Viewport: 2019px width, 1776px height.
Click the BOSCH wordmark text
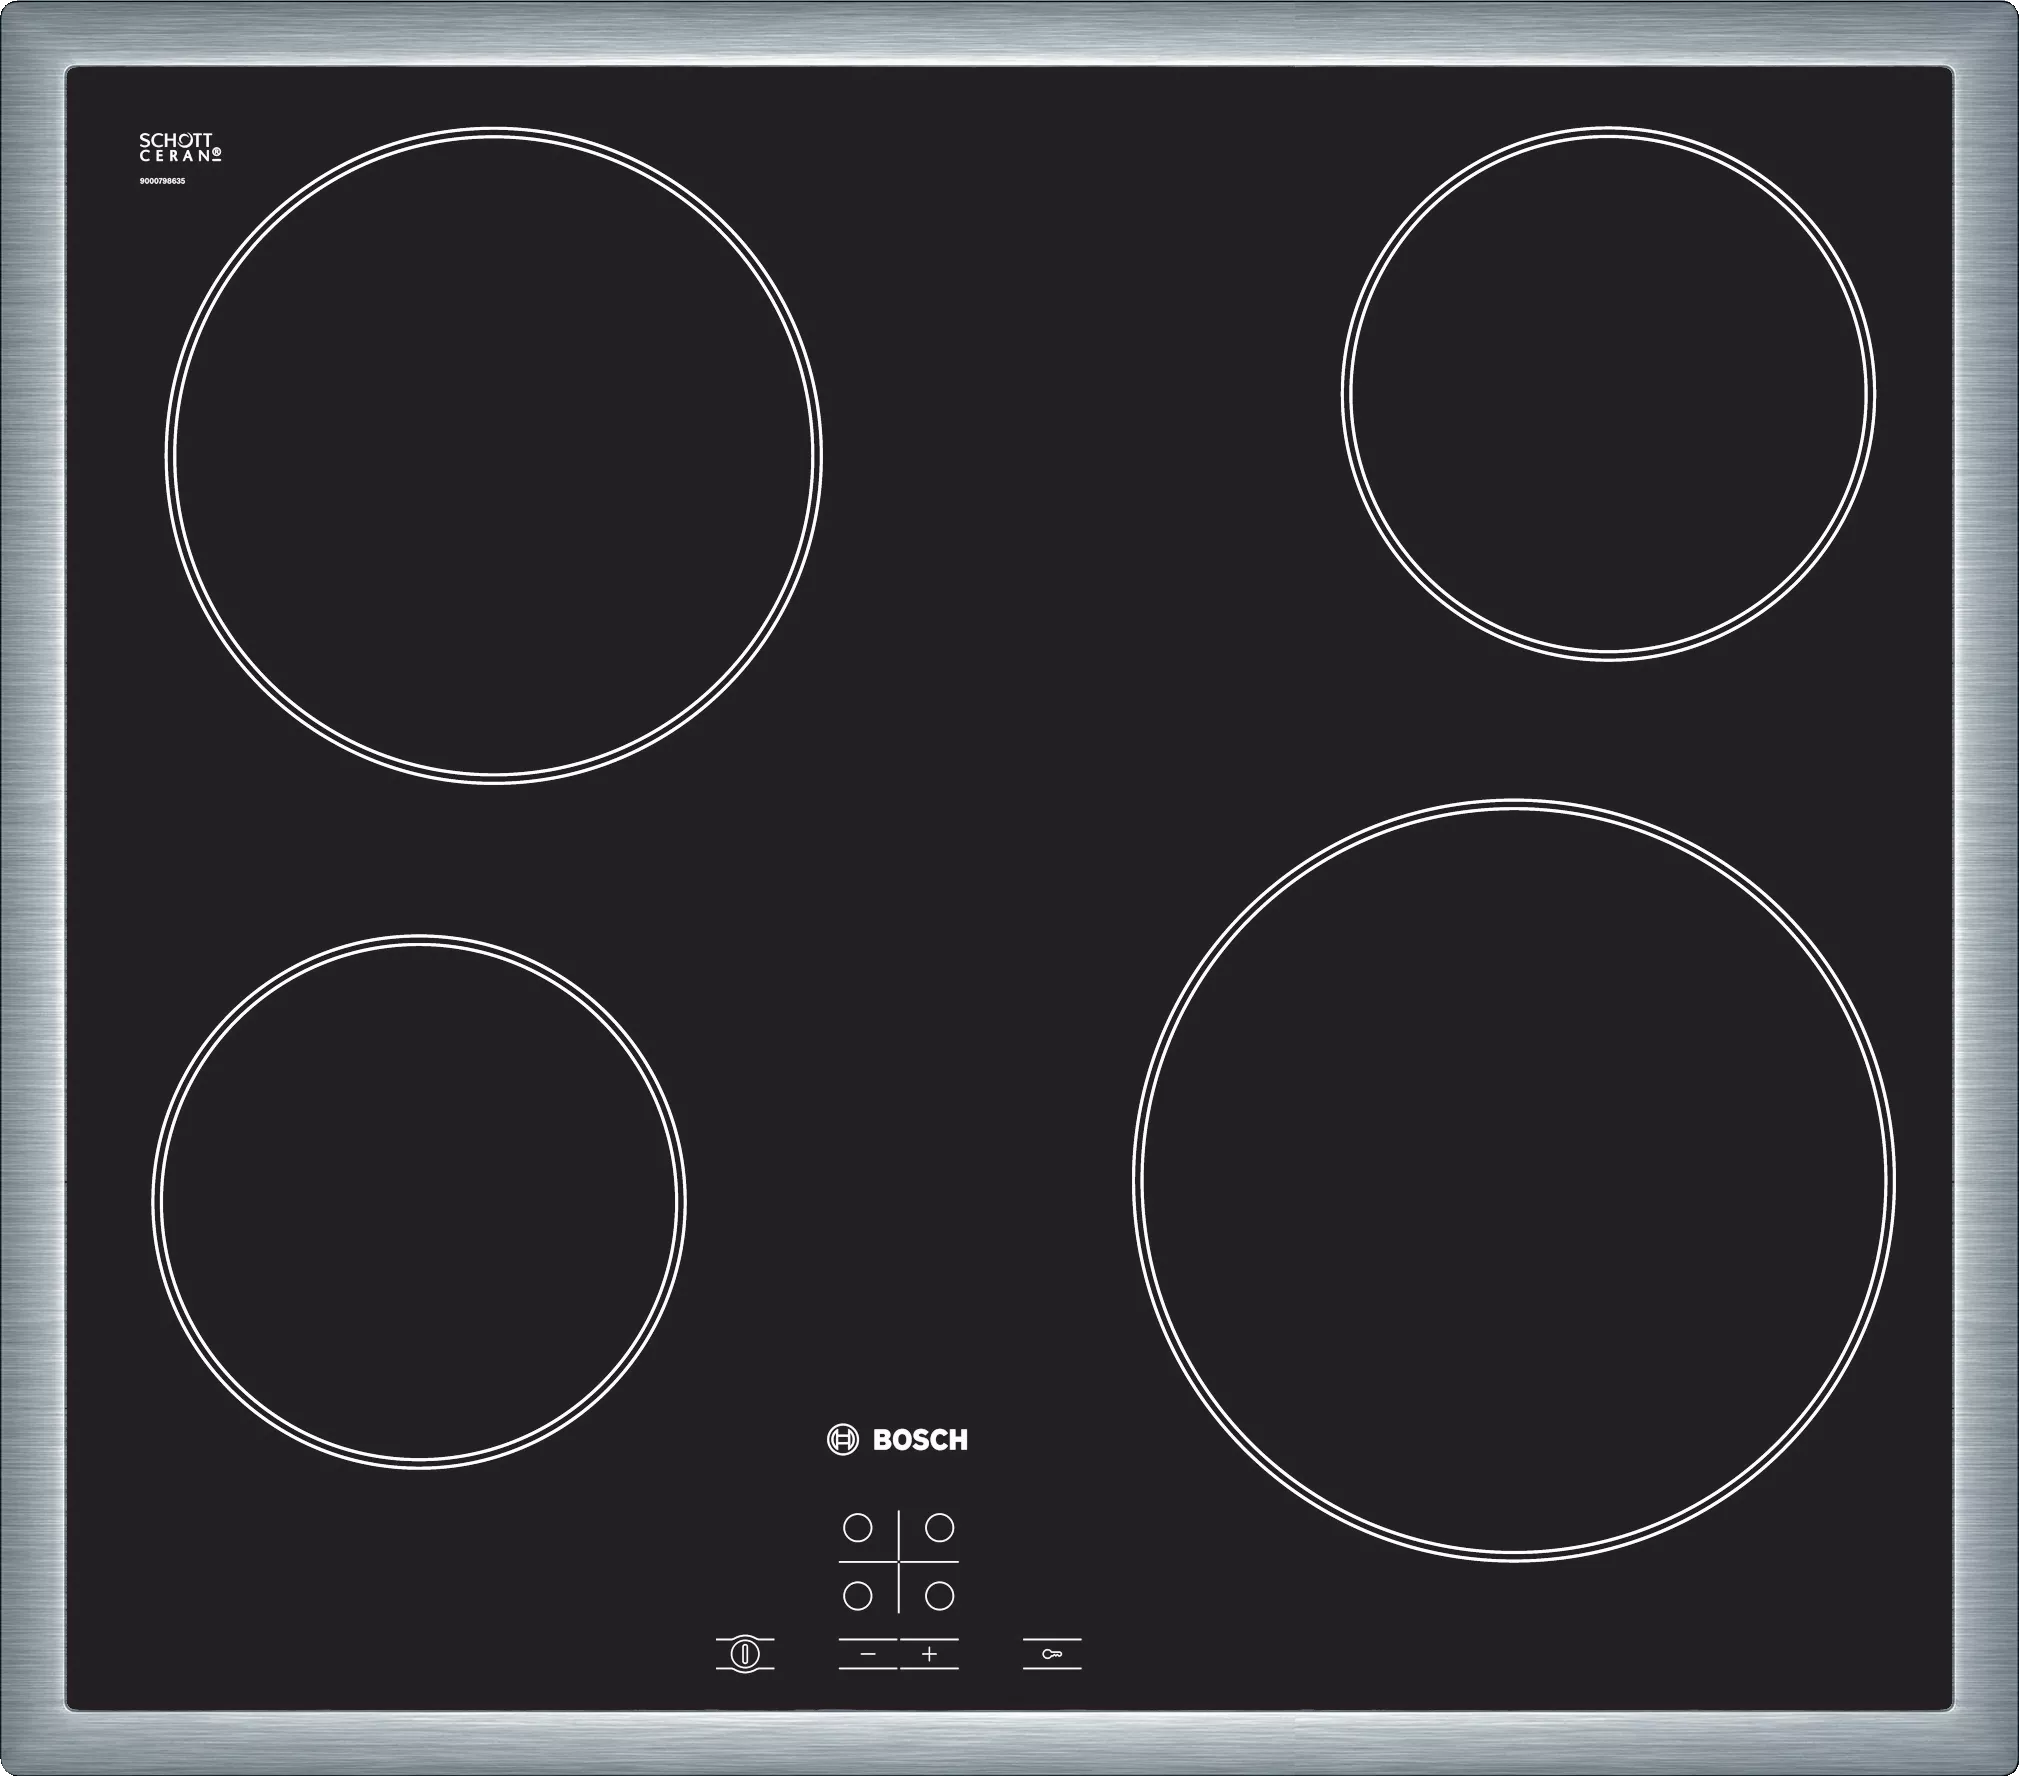(920, 1440)
